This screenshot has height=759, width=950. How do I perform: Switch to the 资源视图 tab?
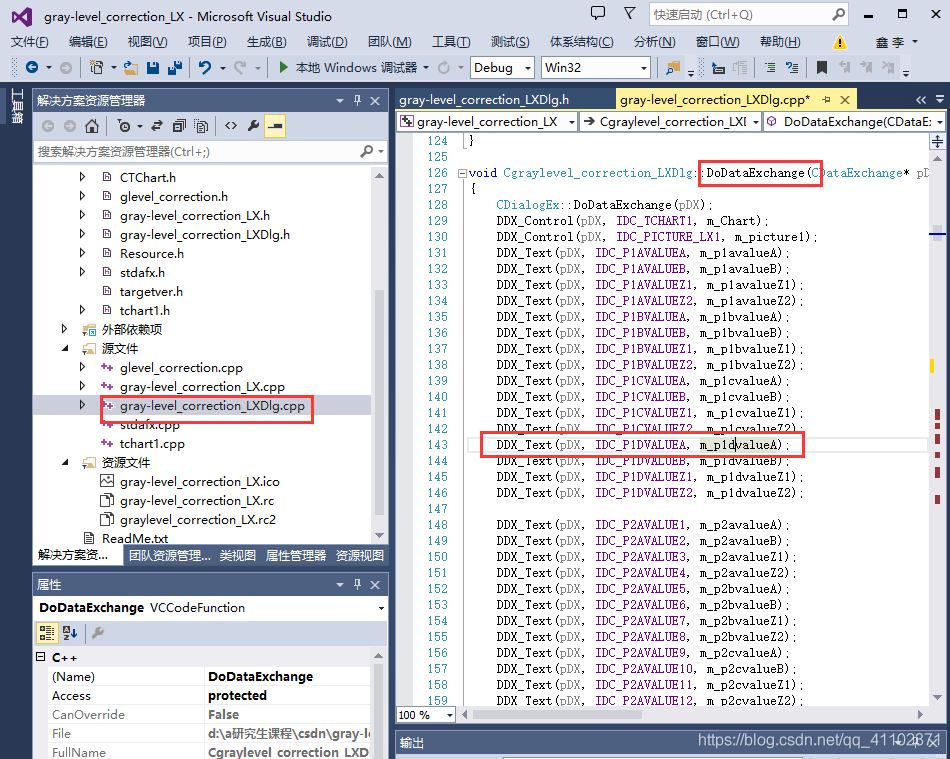coord(360,555)
